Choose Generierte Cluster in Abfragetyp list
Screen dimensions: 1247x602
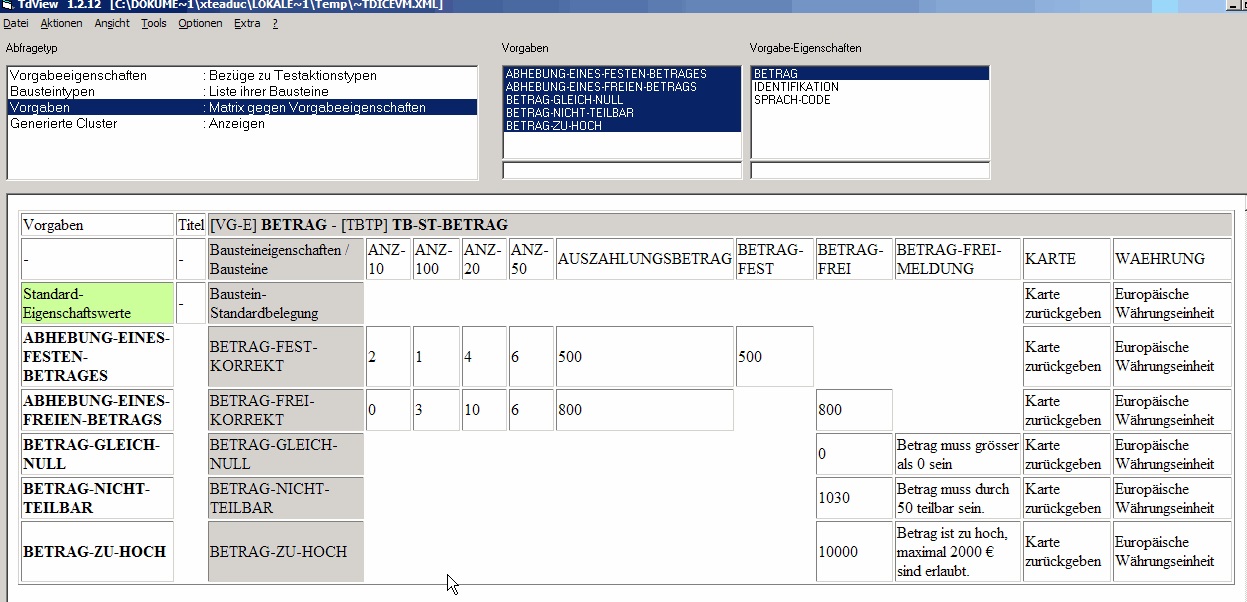pos(63,124)
